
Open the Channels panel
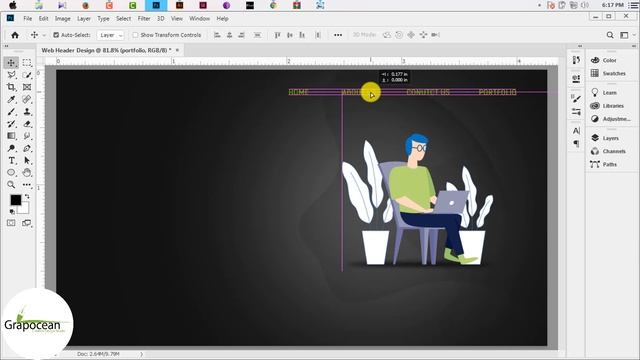point(608,151)
